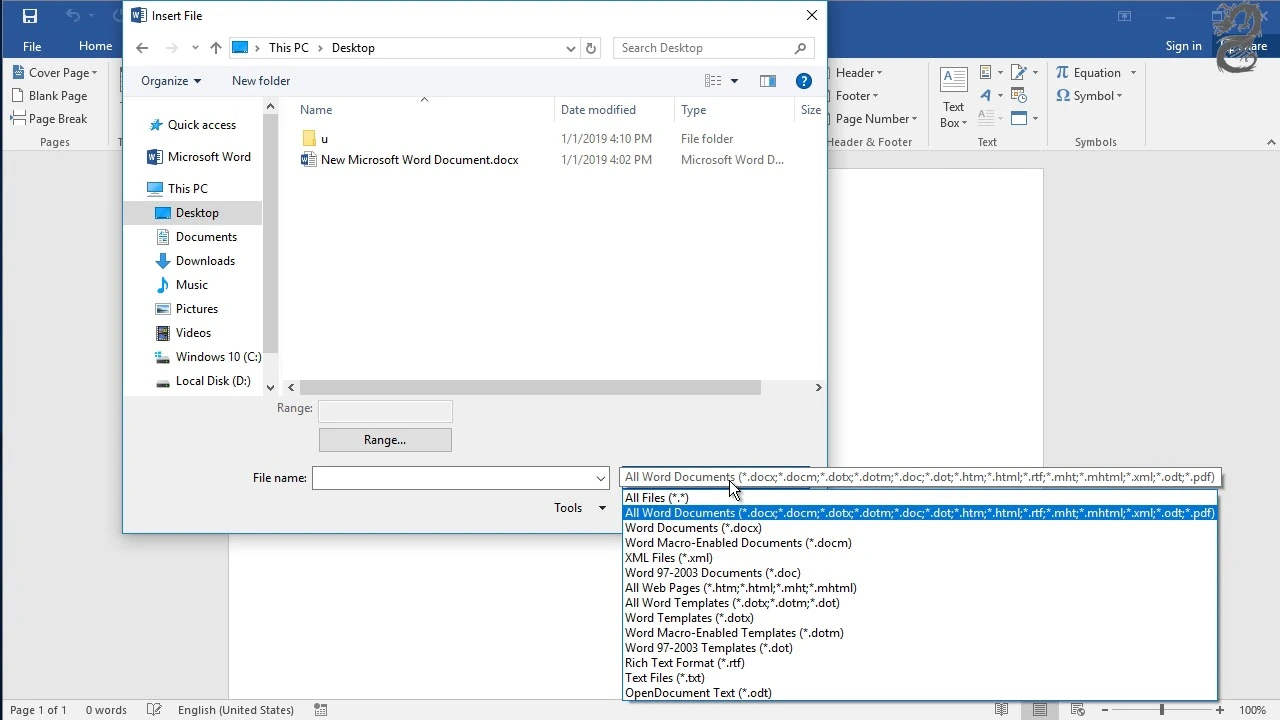Click Sign in in Word
The height and width of the screenshot is (720, 1280).
pos(1183,46)
